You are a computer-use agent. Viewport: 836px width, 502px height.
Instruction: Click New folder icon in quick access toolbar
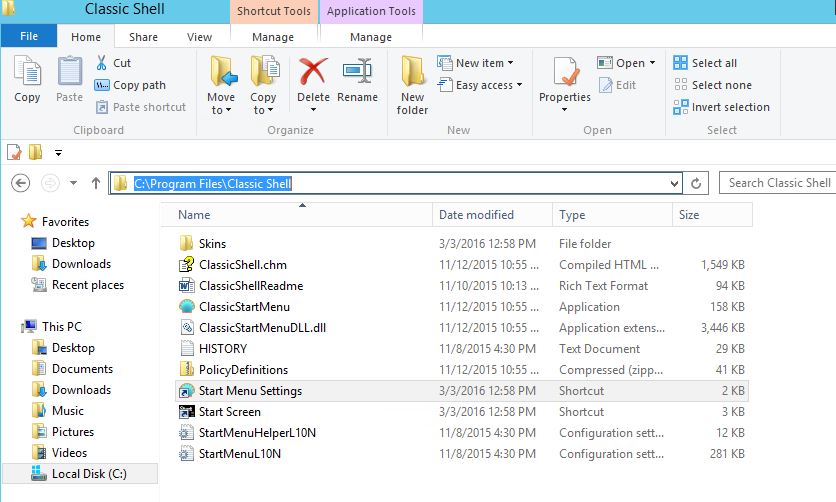click(35, 152)
